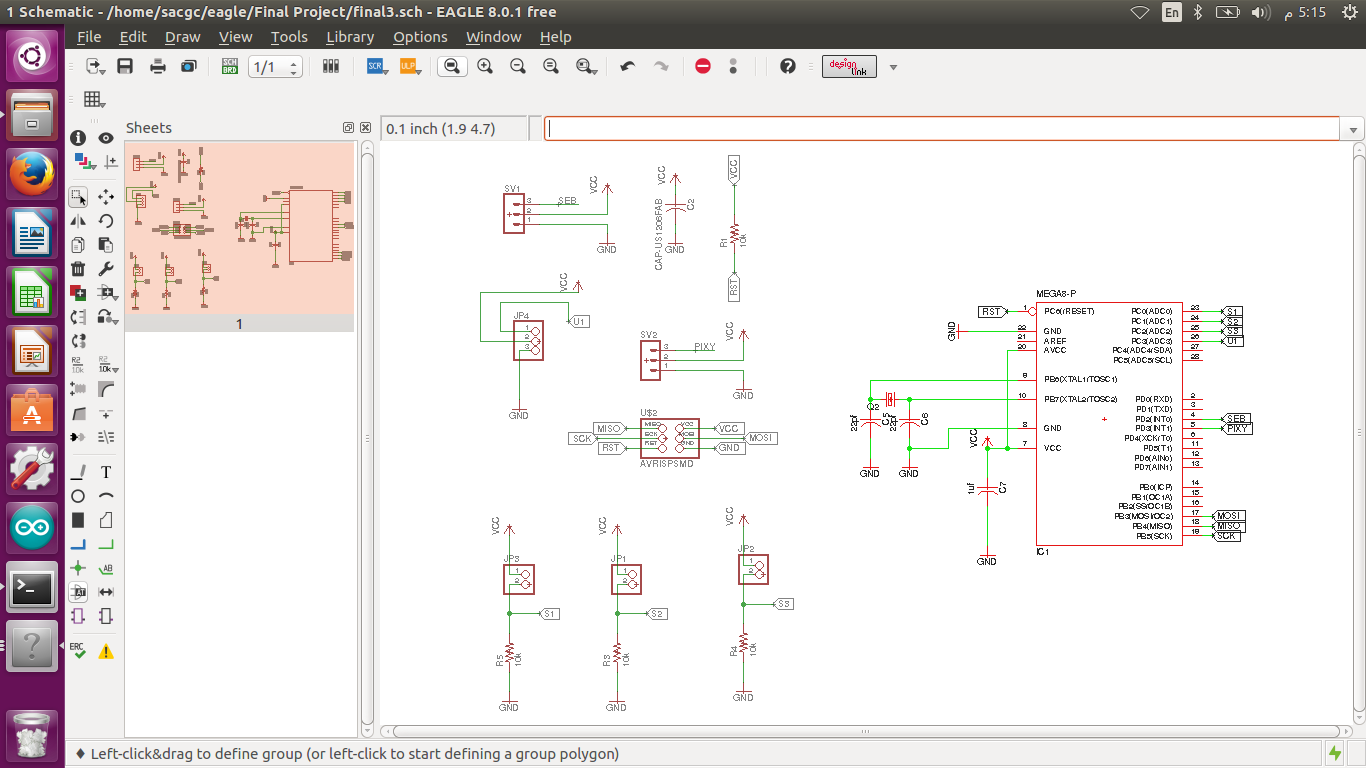The image size is (1366, 768).
Task: Click the design link button
Action: [849, 67]
